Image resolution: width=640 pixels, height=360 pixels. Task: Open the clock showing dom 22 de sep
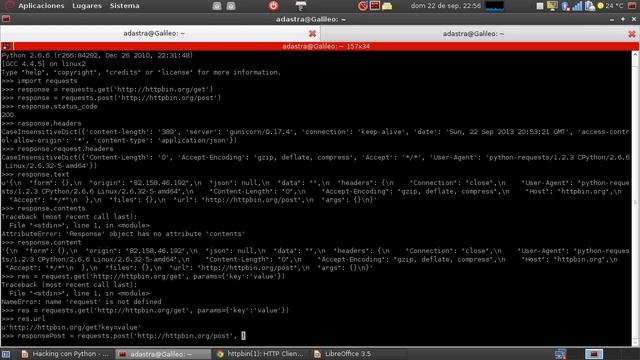coord(446,6)
